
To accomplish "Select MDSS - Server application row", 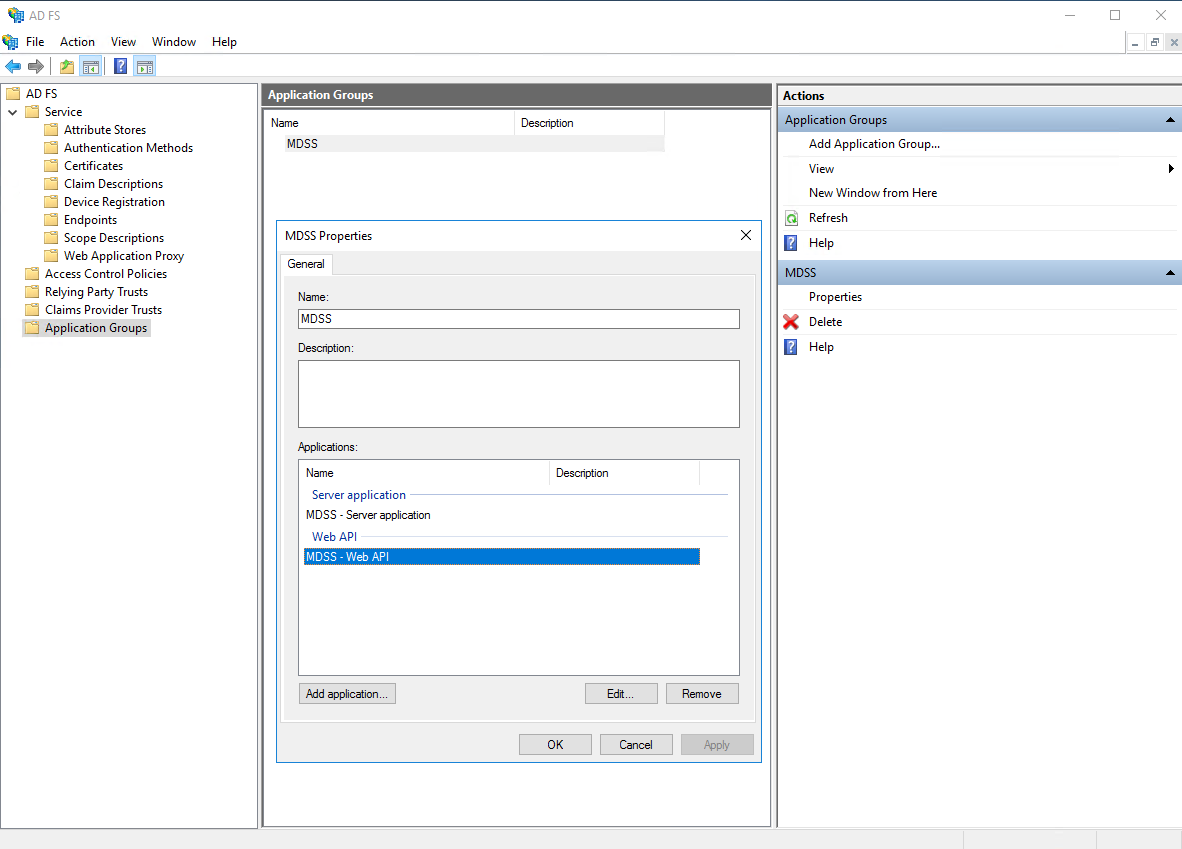I will pos(501,515).
